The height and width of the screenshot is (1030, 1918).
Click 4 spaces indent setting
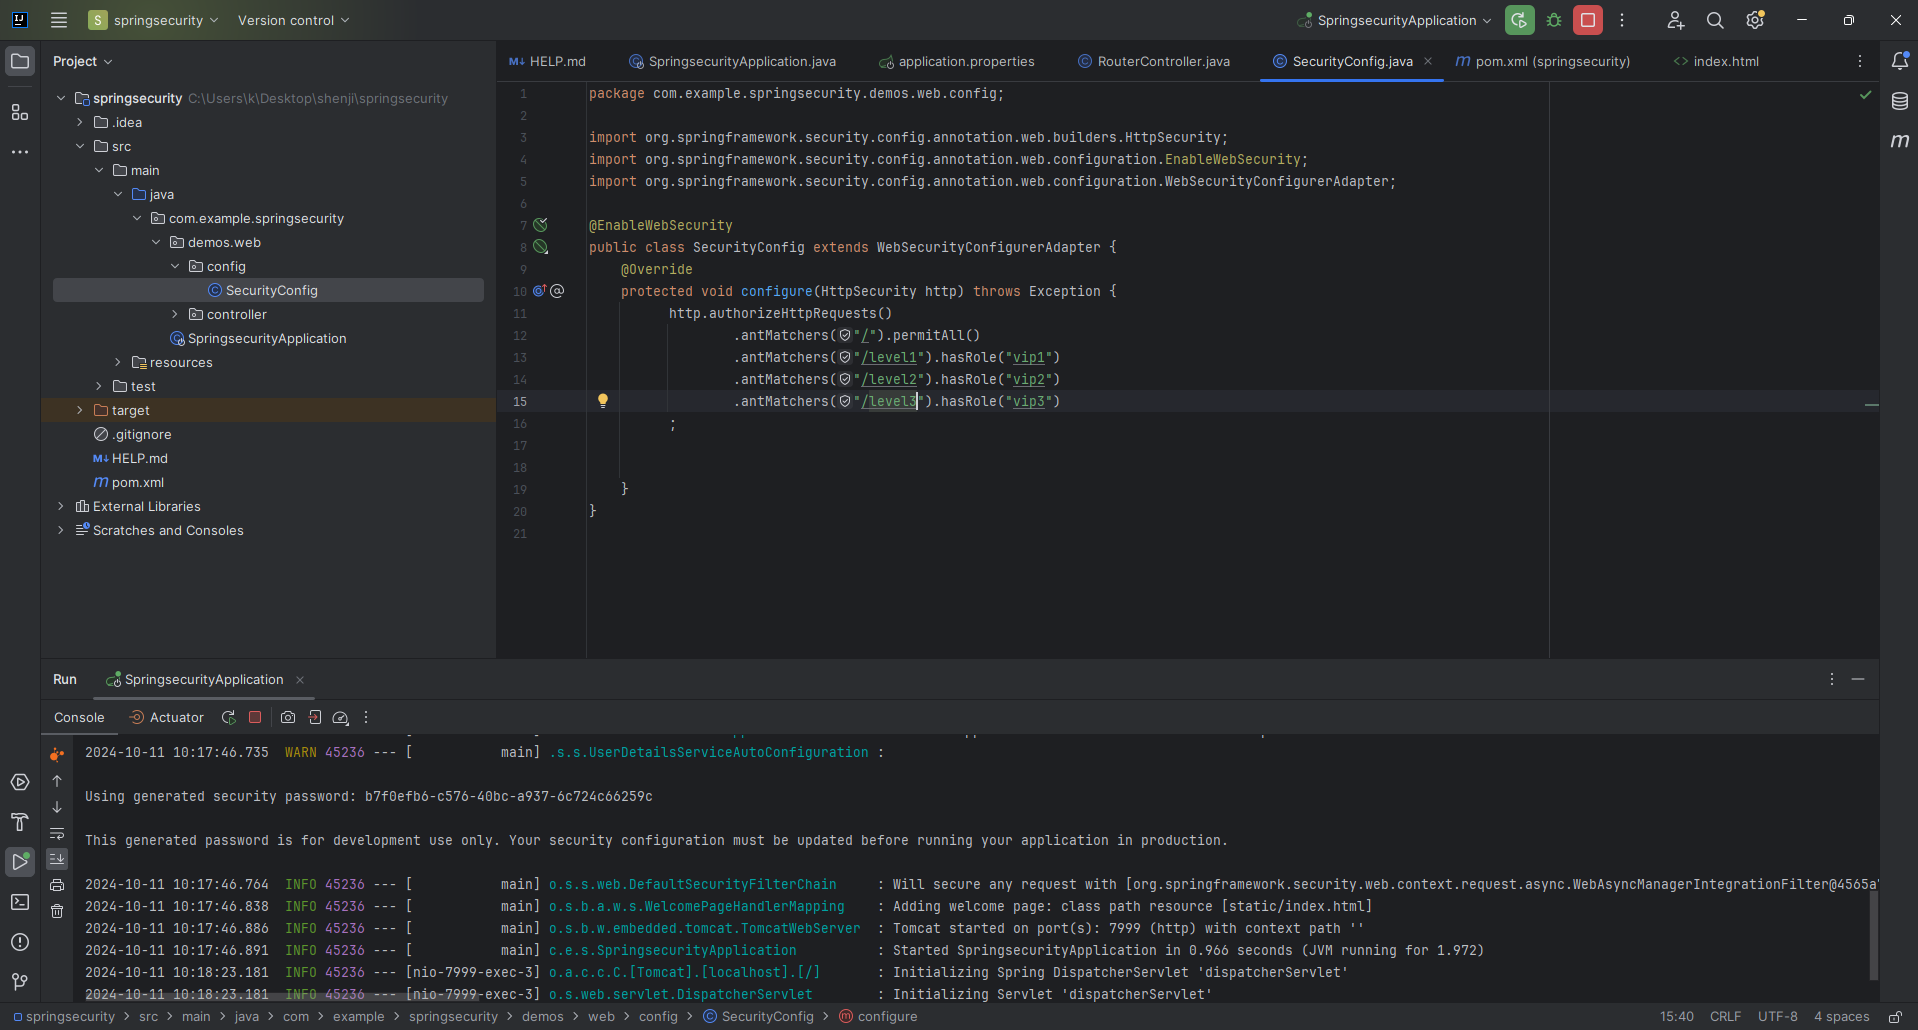[x=1841, y=1016]
